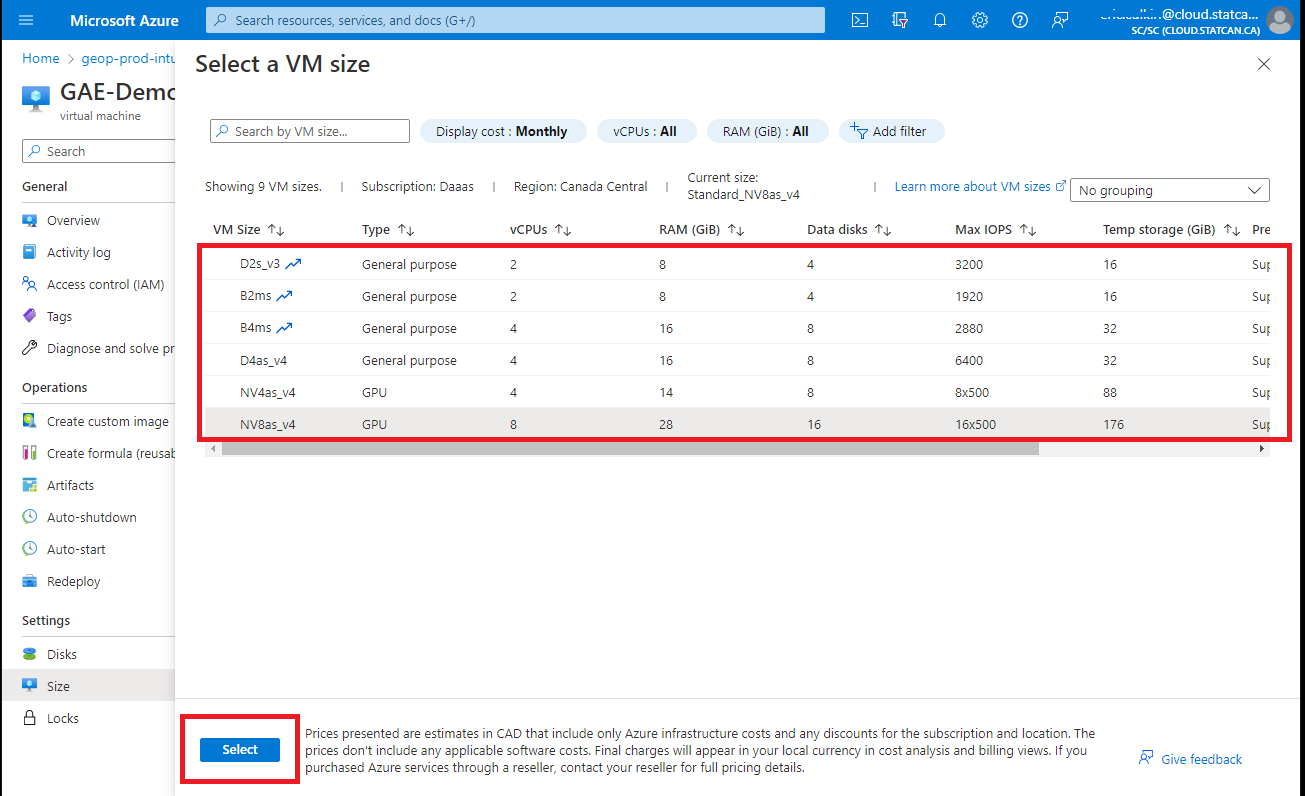
Task: Go to Home breadcrumb
Action: (41, 58)
